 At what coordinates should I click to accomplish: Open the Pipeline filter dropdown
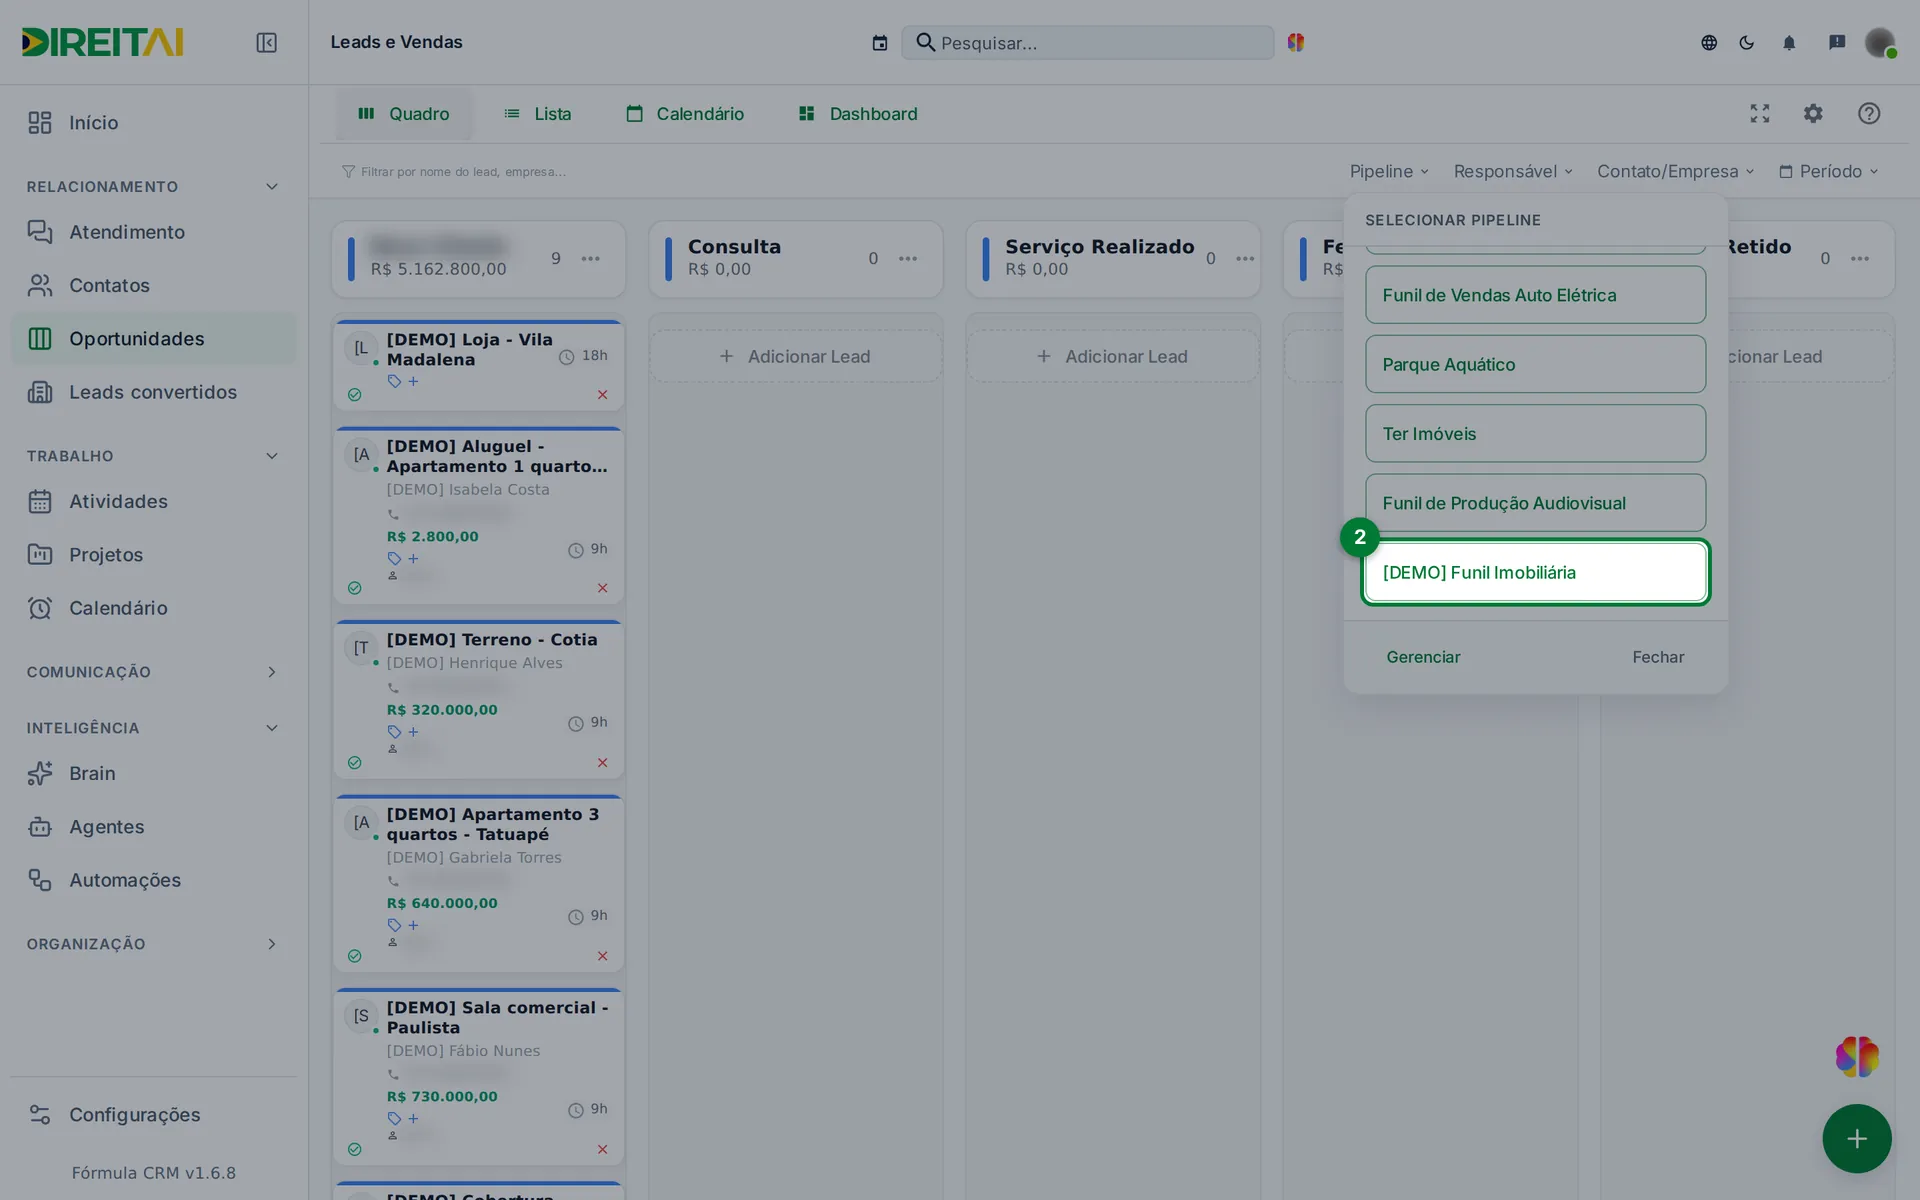1389,172
